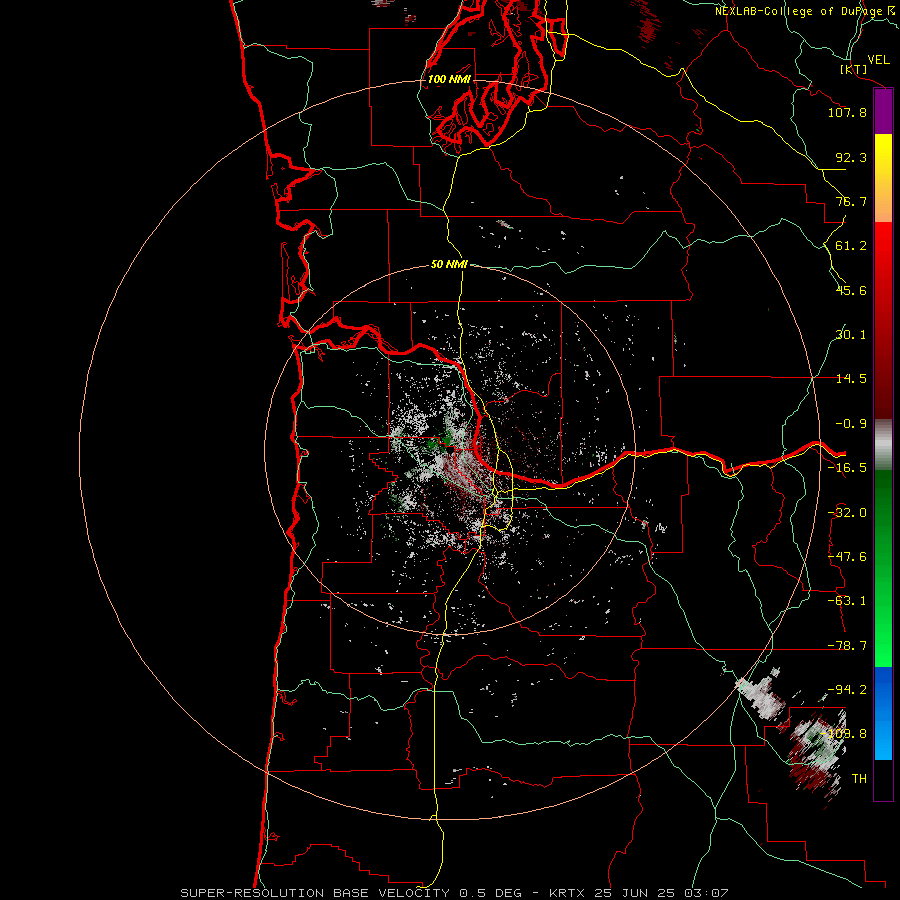Click the -78.7 velocity scale value

tap(847, 646)
